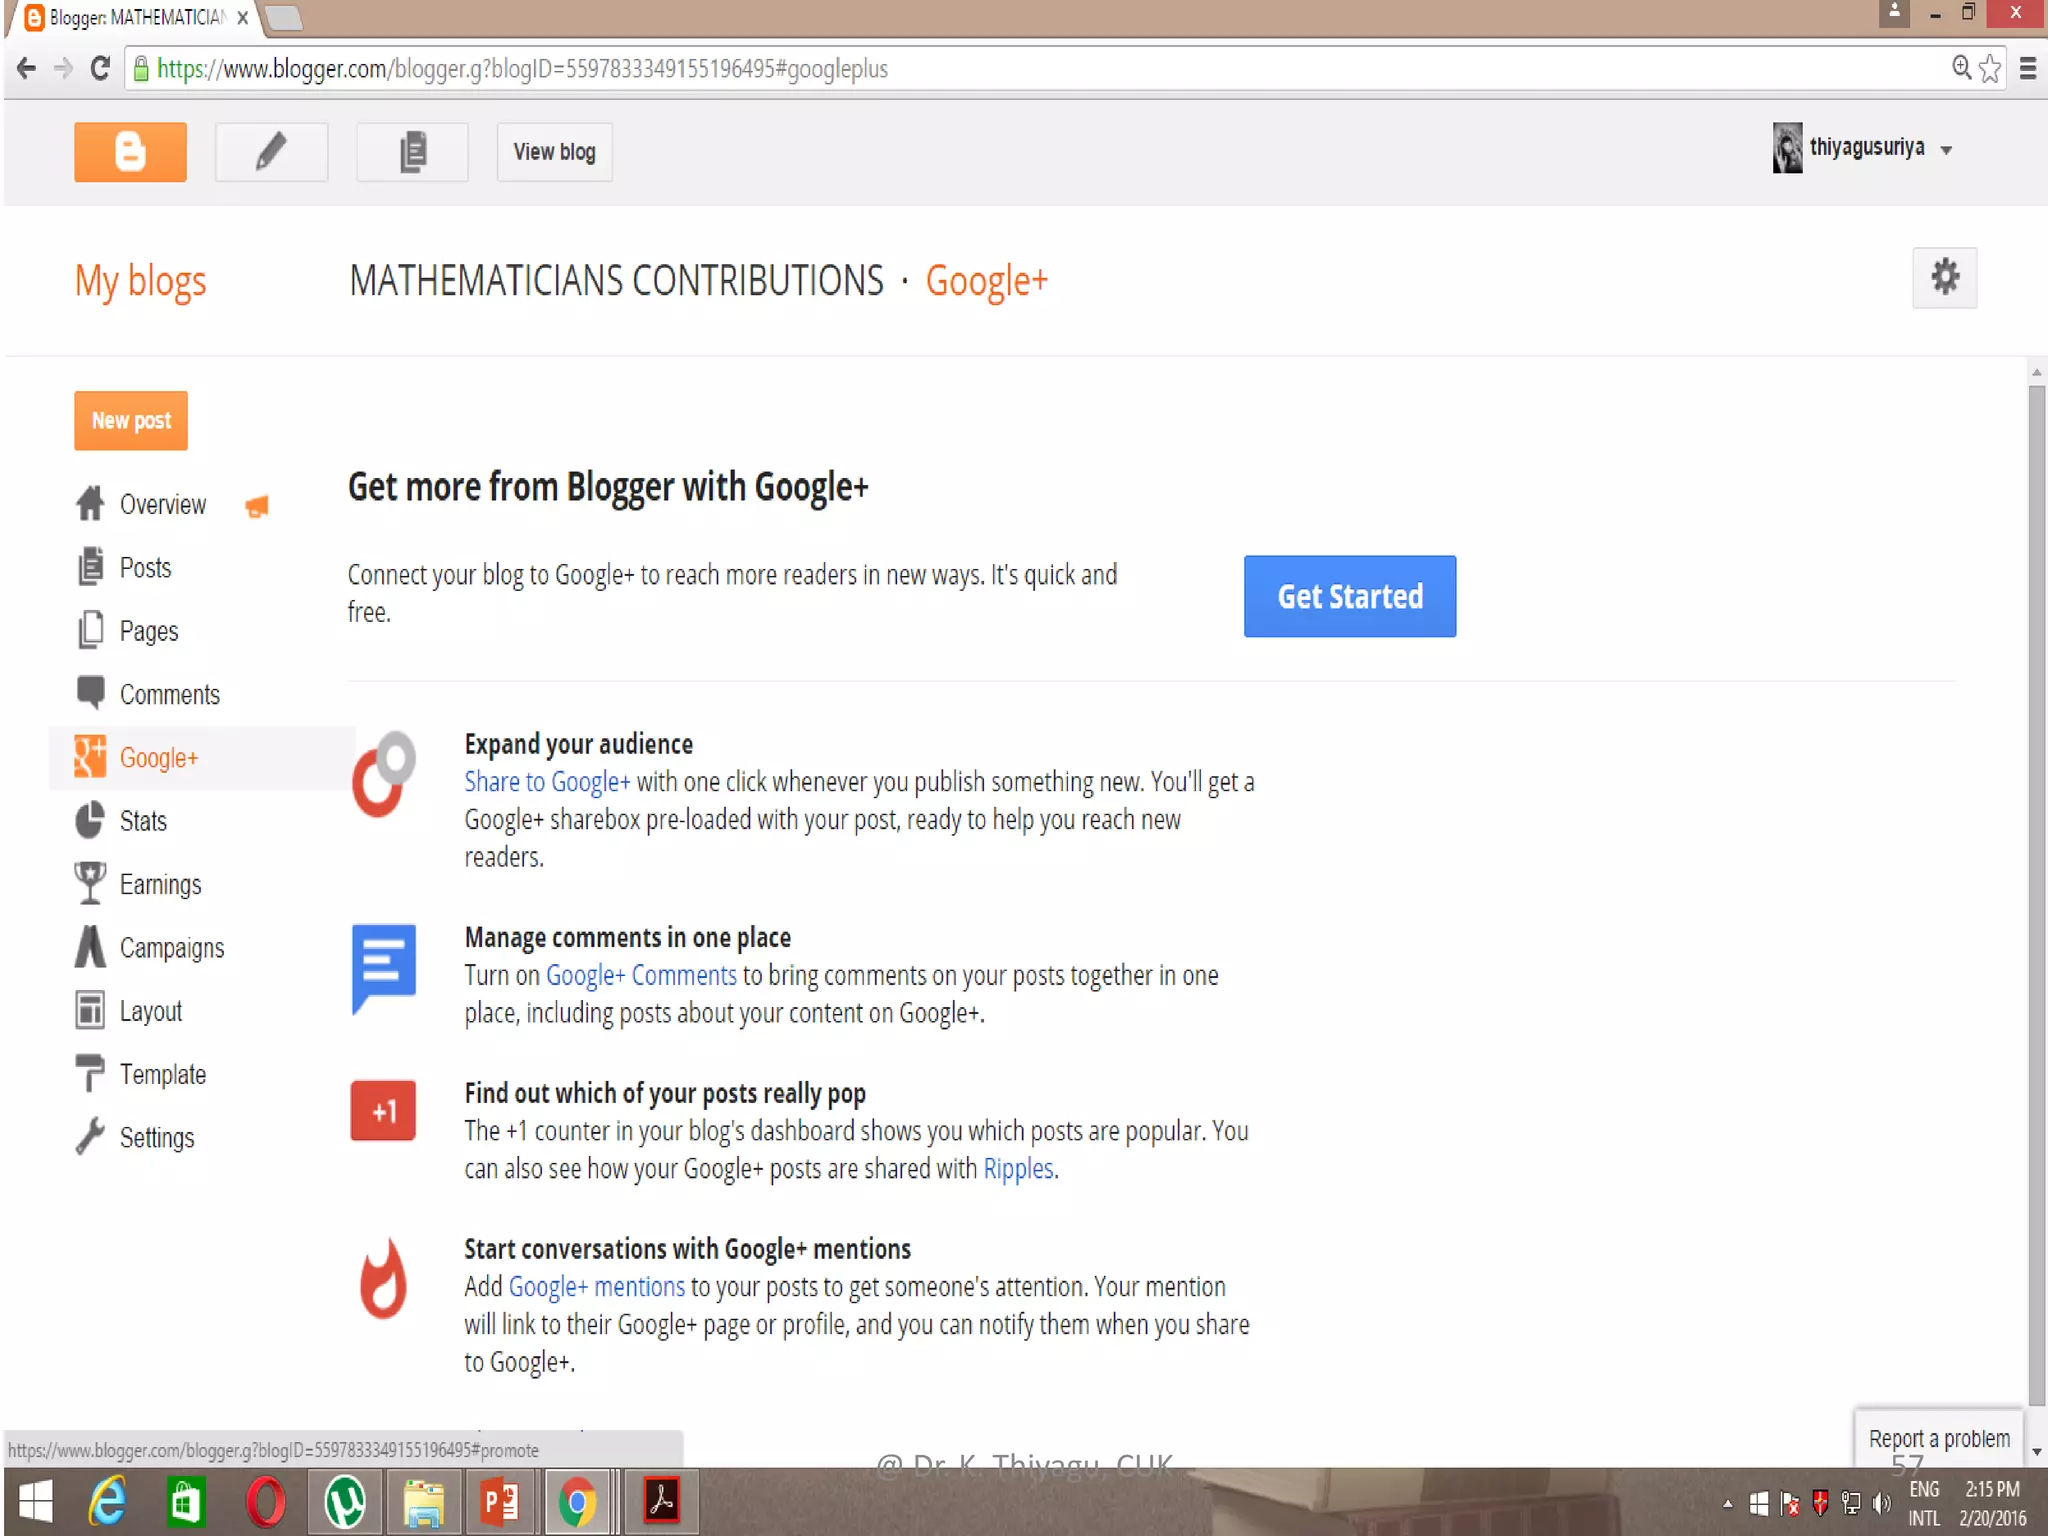This screenshot has height=1536, width=2048.
Task: Click the blue Get Started button
Action: pyautogui.click(x=1349, y=596)
